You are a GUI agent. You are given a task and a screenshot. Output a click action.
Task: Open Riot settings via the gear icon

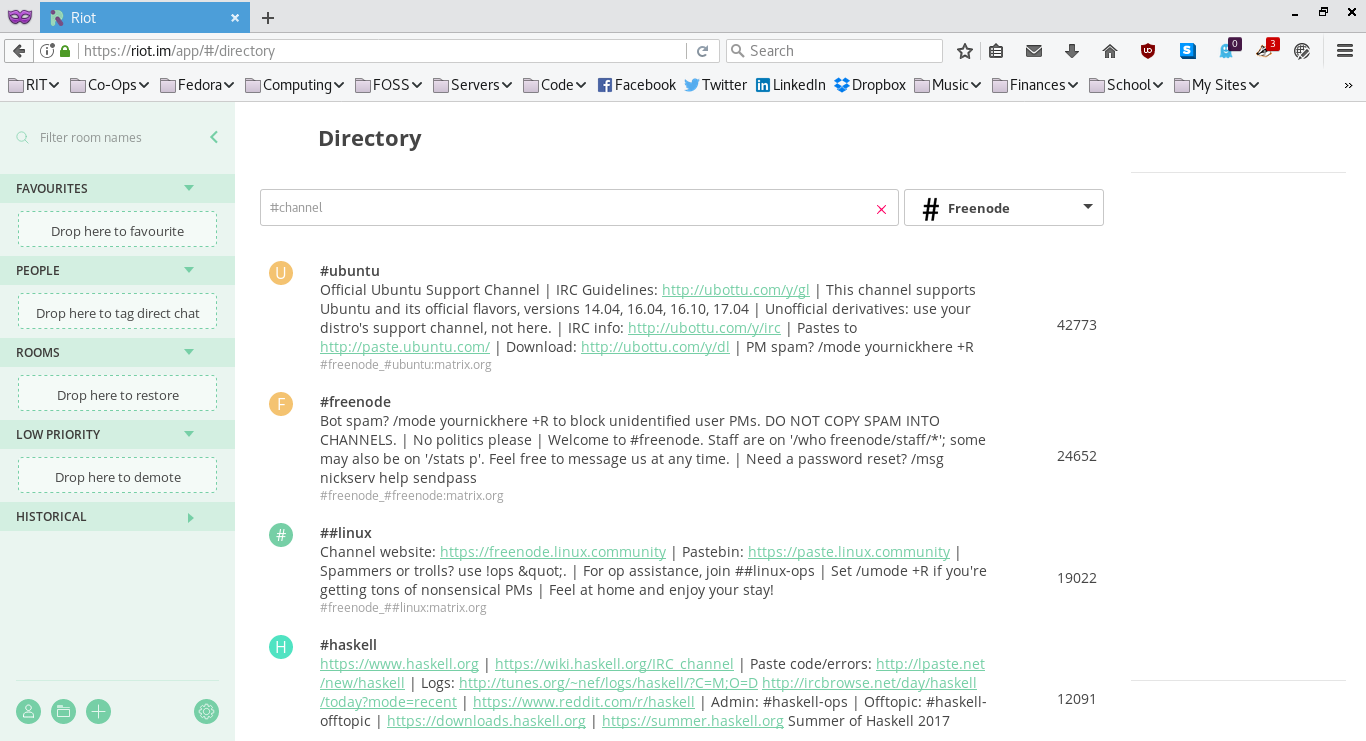click(x=206, y=711)
